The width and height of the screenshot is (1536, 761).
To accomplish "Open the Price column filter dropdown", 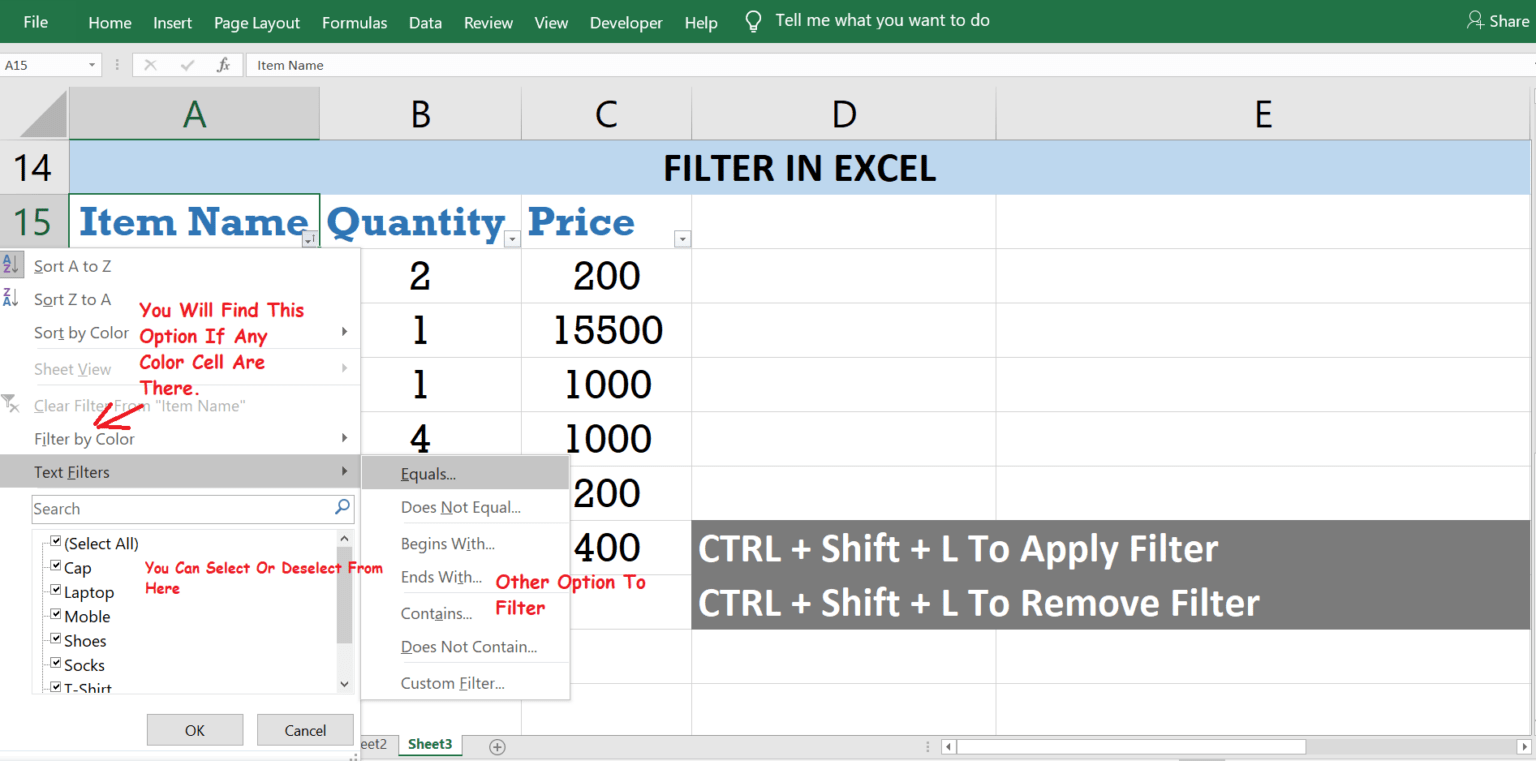I will (x=682, y=239).
